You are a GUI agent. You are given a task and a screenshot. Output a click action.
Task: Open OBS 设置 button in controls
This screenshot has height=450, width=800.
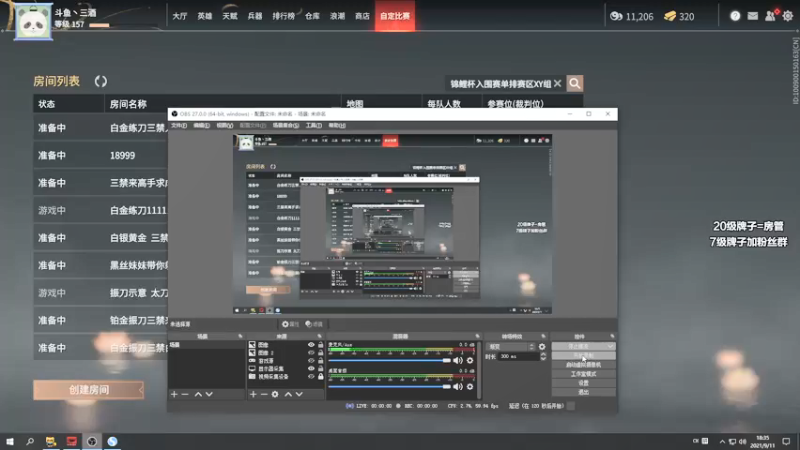pos(583,383)
